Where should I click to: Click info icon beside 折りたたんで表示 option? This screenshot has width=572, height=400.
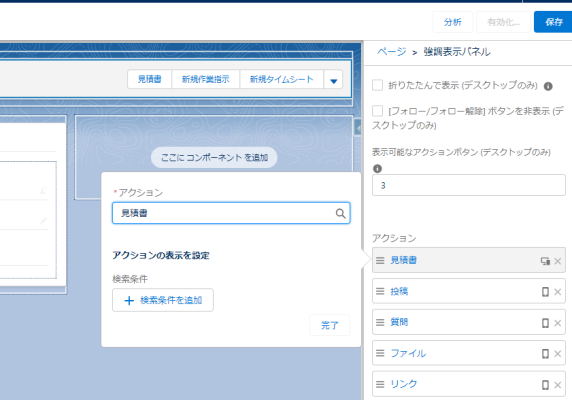(x=548, y=86)
